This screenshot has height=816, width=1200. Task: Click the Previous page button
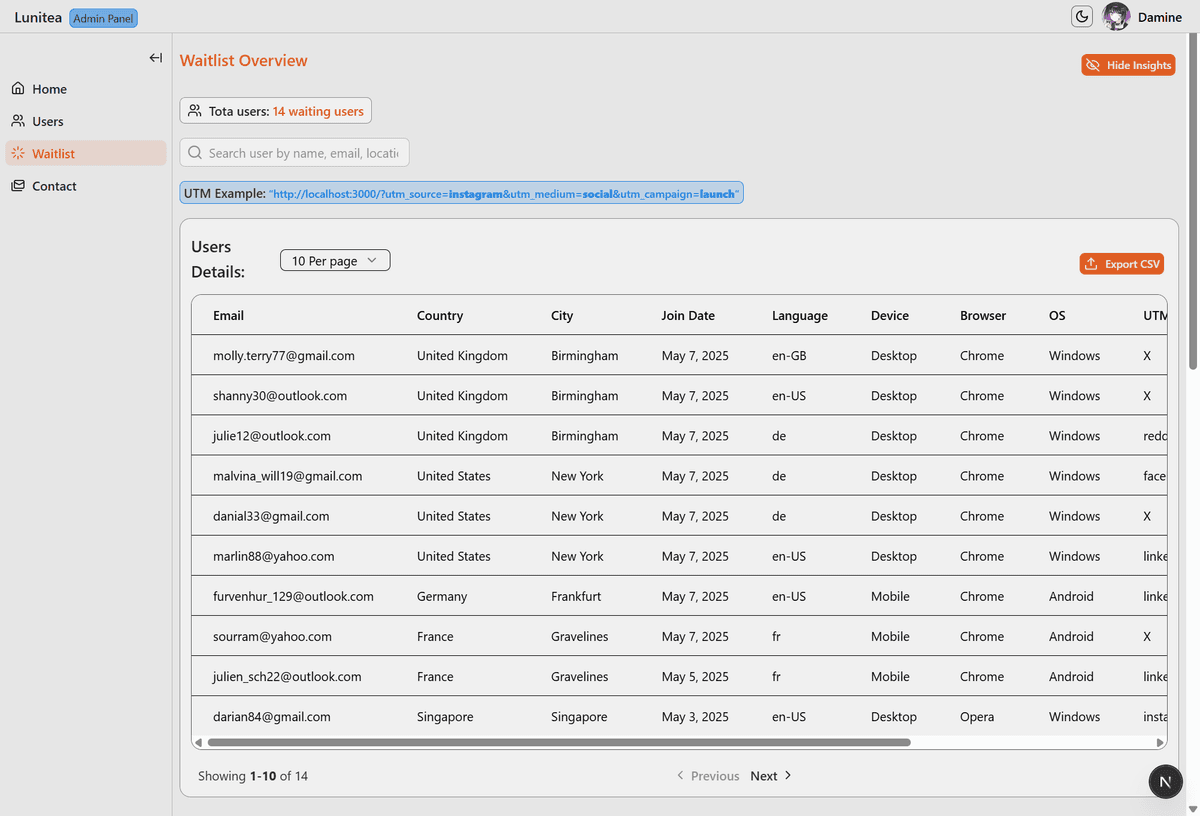tap(708, 776)
